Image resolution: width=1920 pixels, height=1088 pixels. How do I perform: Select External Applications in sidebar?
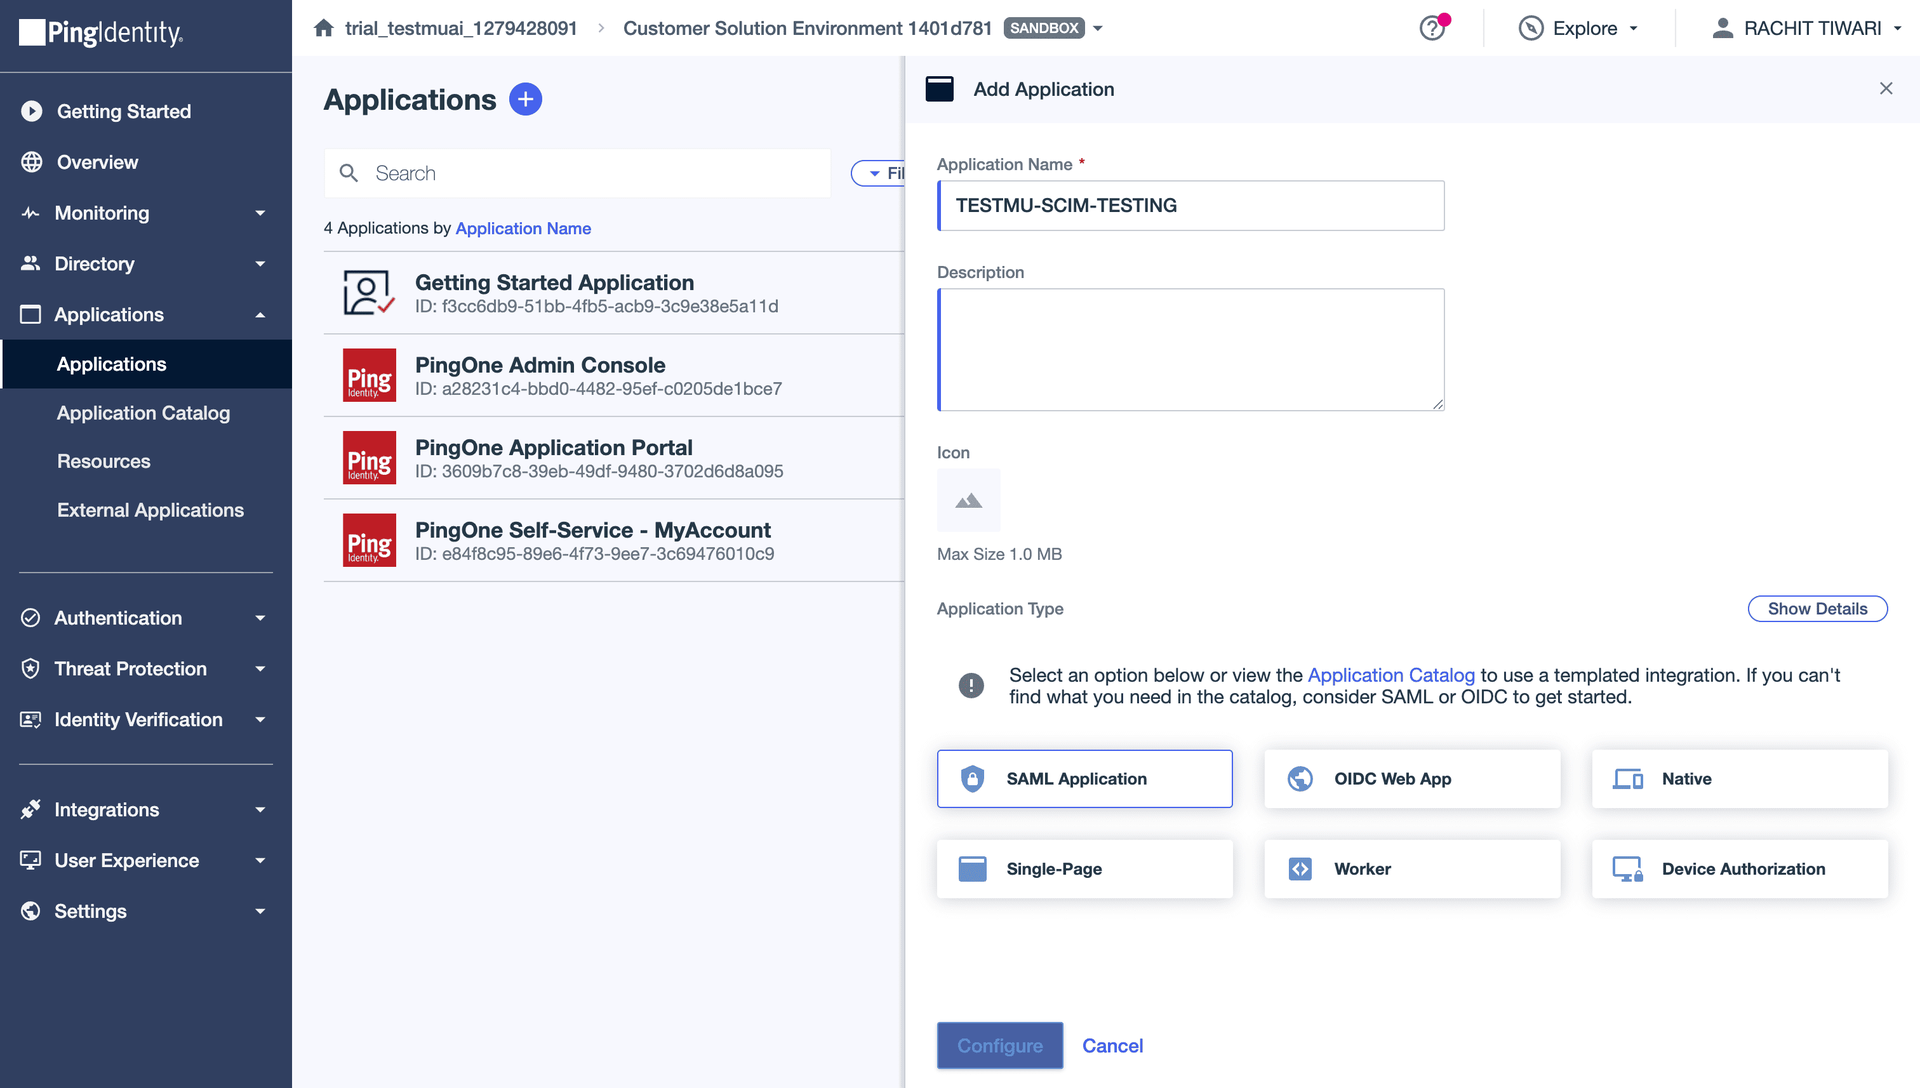150,510
